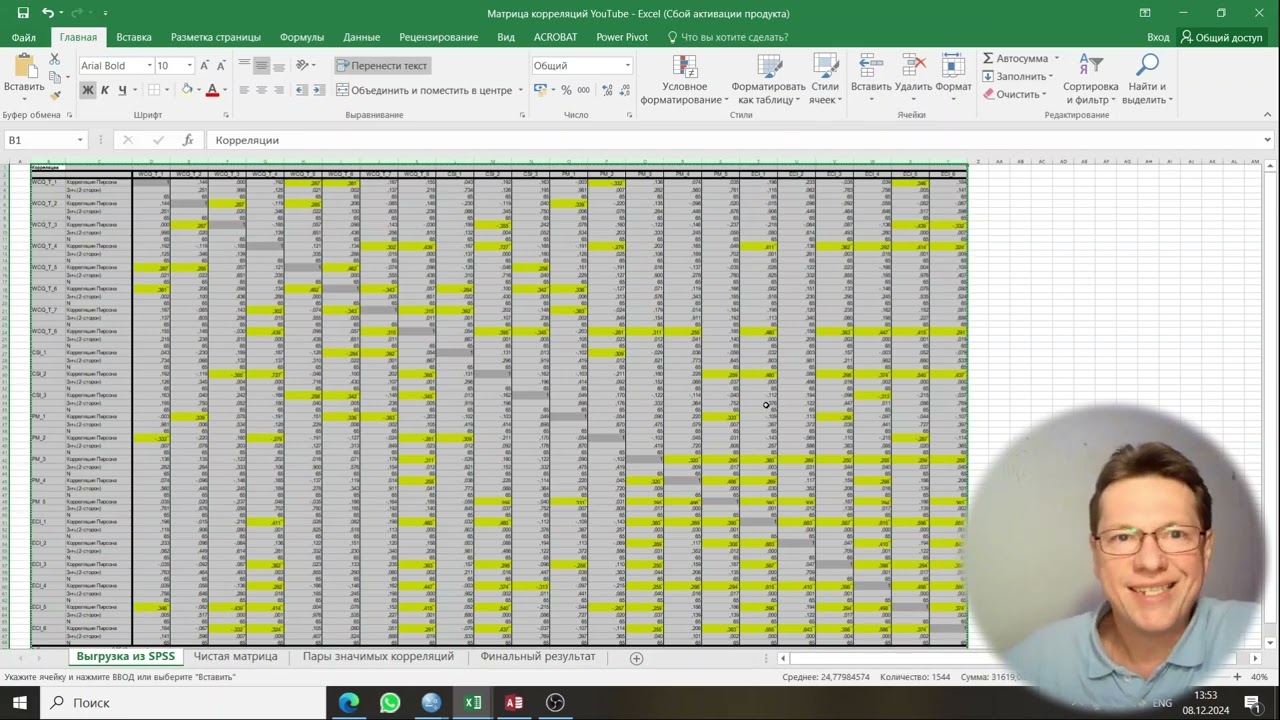Screen dimensions: 1280x720
Task: Decrease indent
Action: pos(301,90)
